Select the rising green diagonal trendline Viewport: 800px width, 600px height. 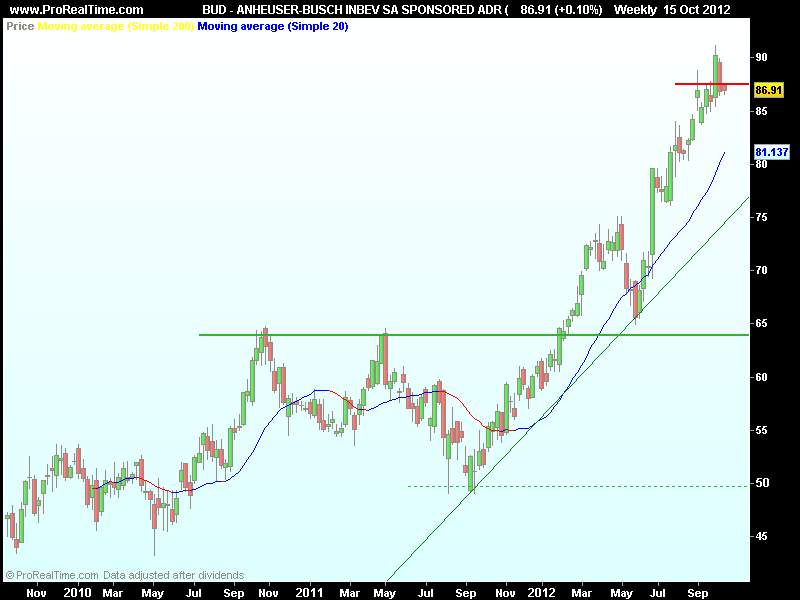pyautogui.click(x=568, y=389)
